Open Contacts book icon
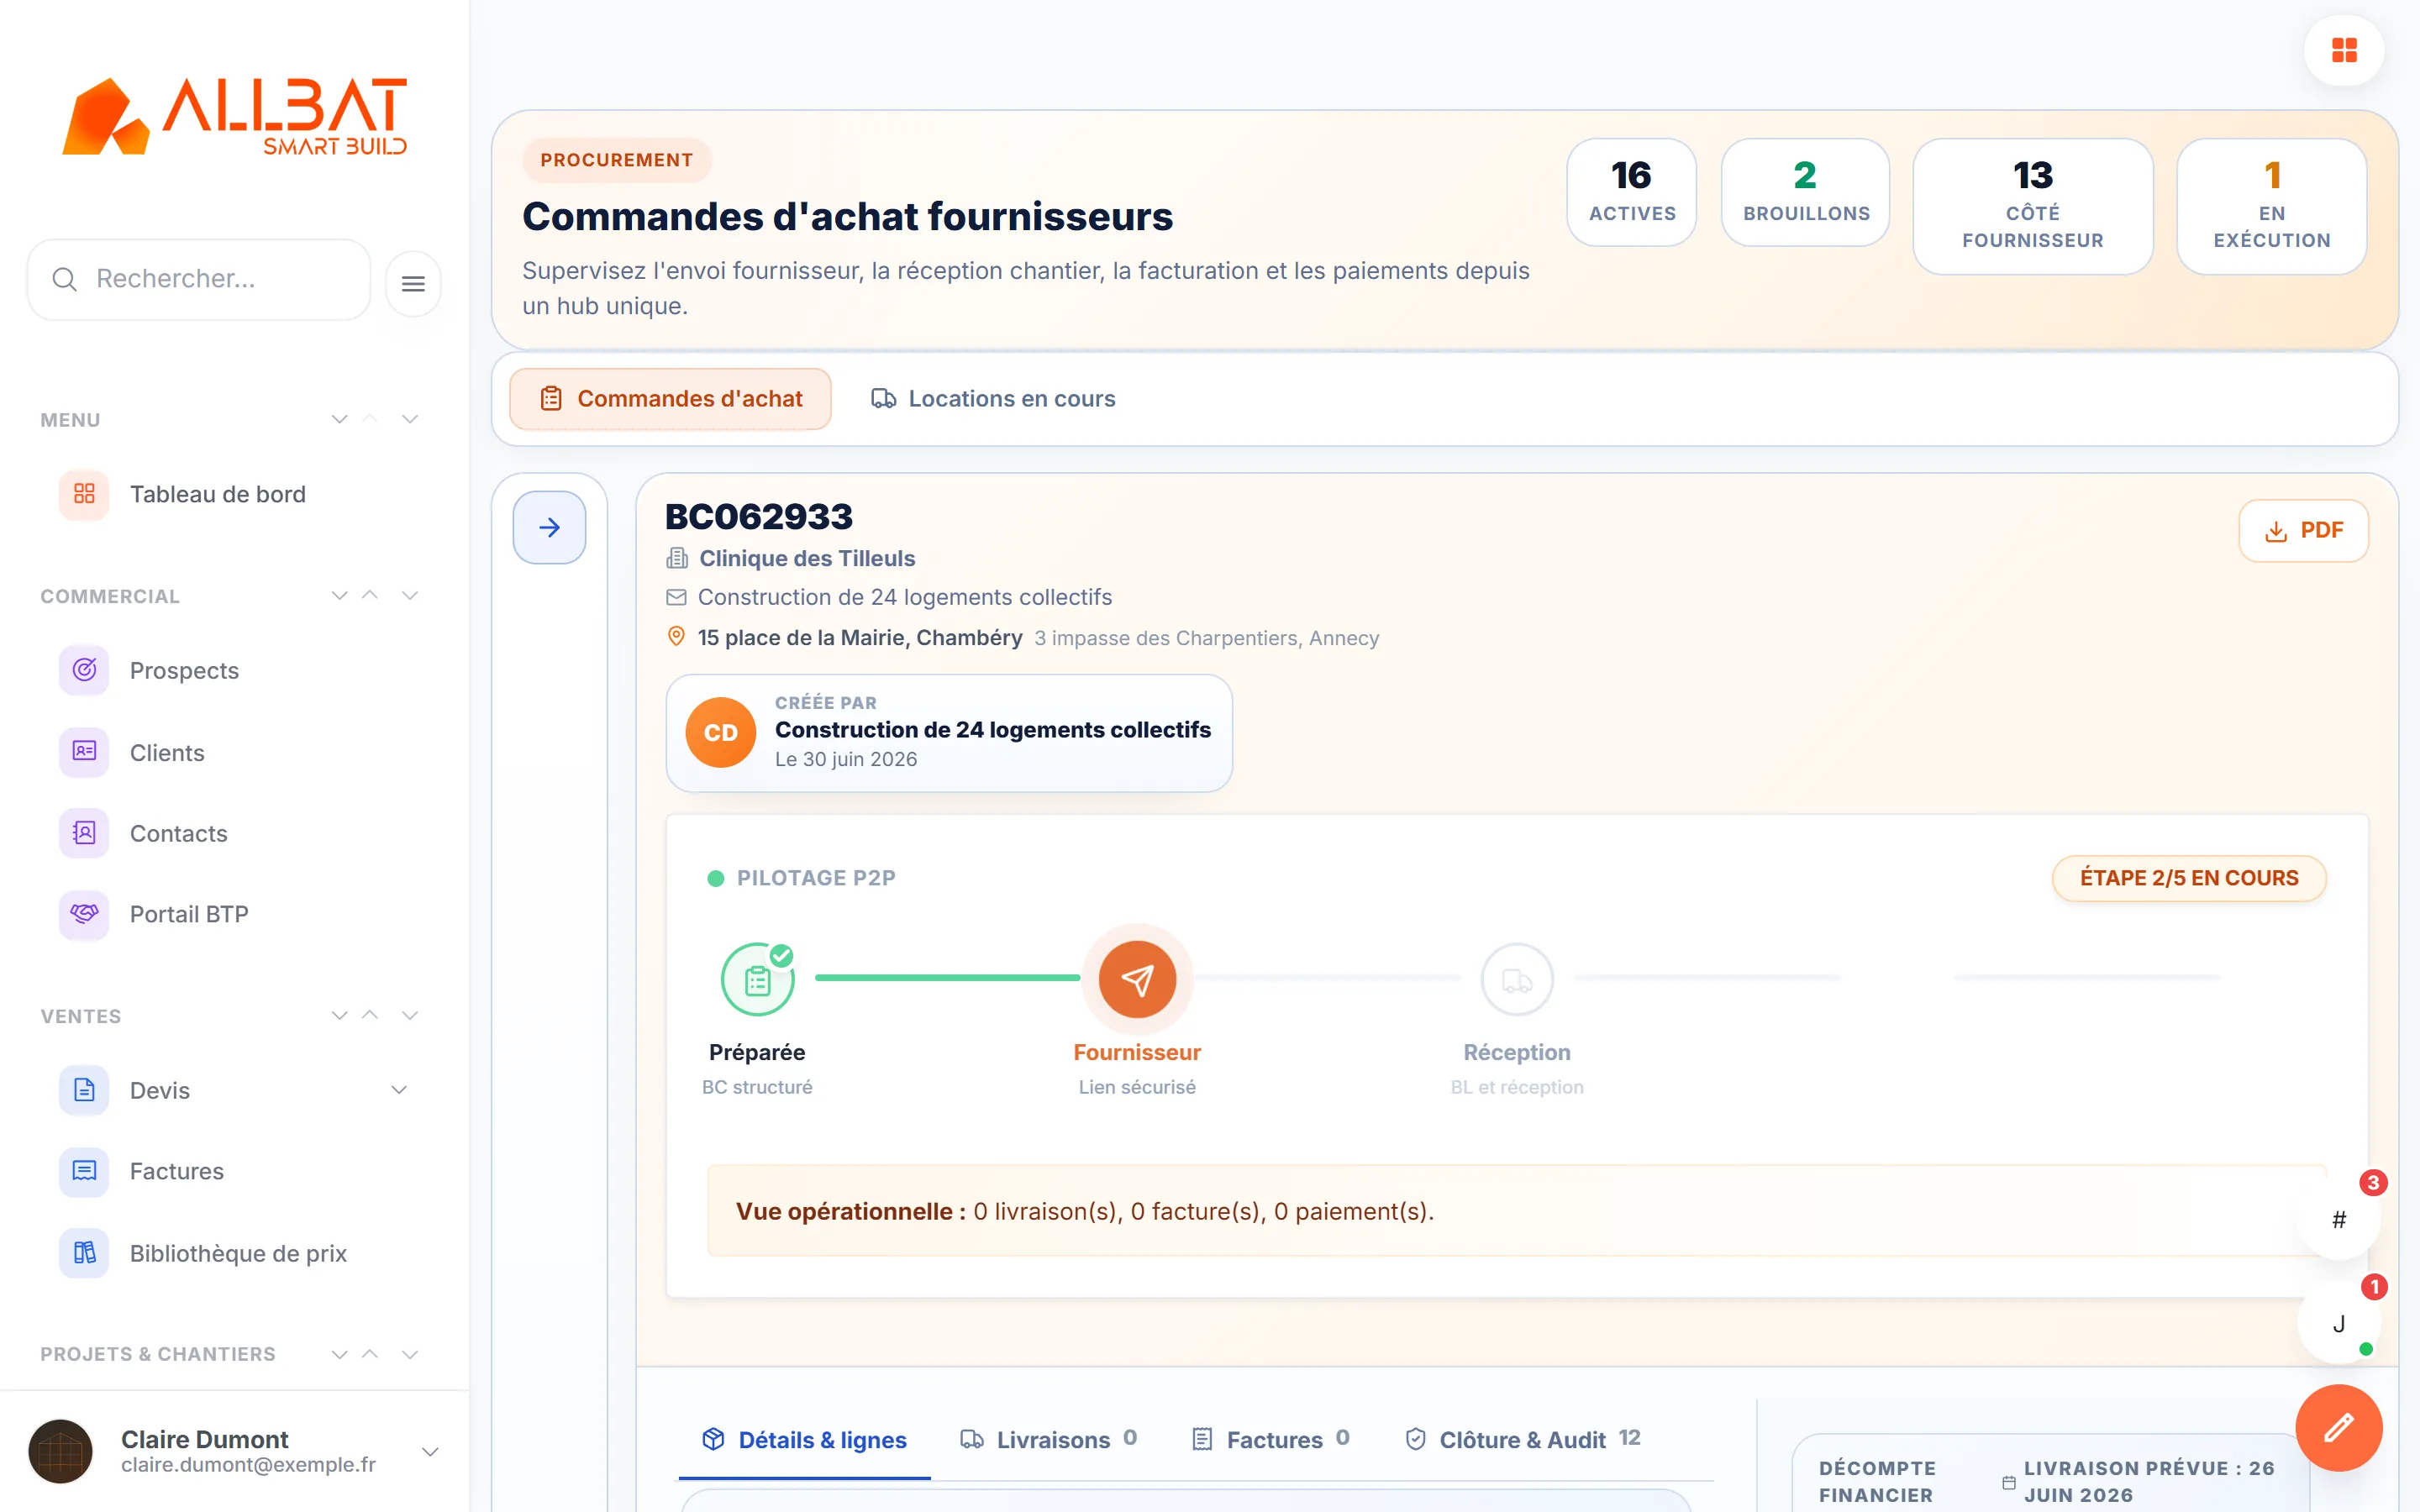Image resolution: width=2420 pixels, height=1512 pixels. 84,833
